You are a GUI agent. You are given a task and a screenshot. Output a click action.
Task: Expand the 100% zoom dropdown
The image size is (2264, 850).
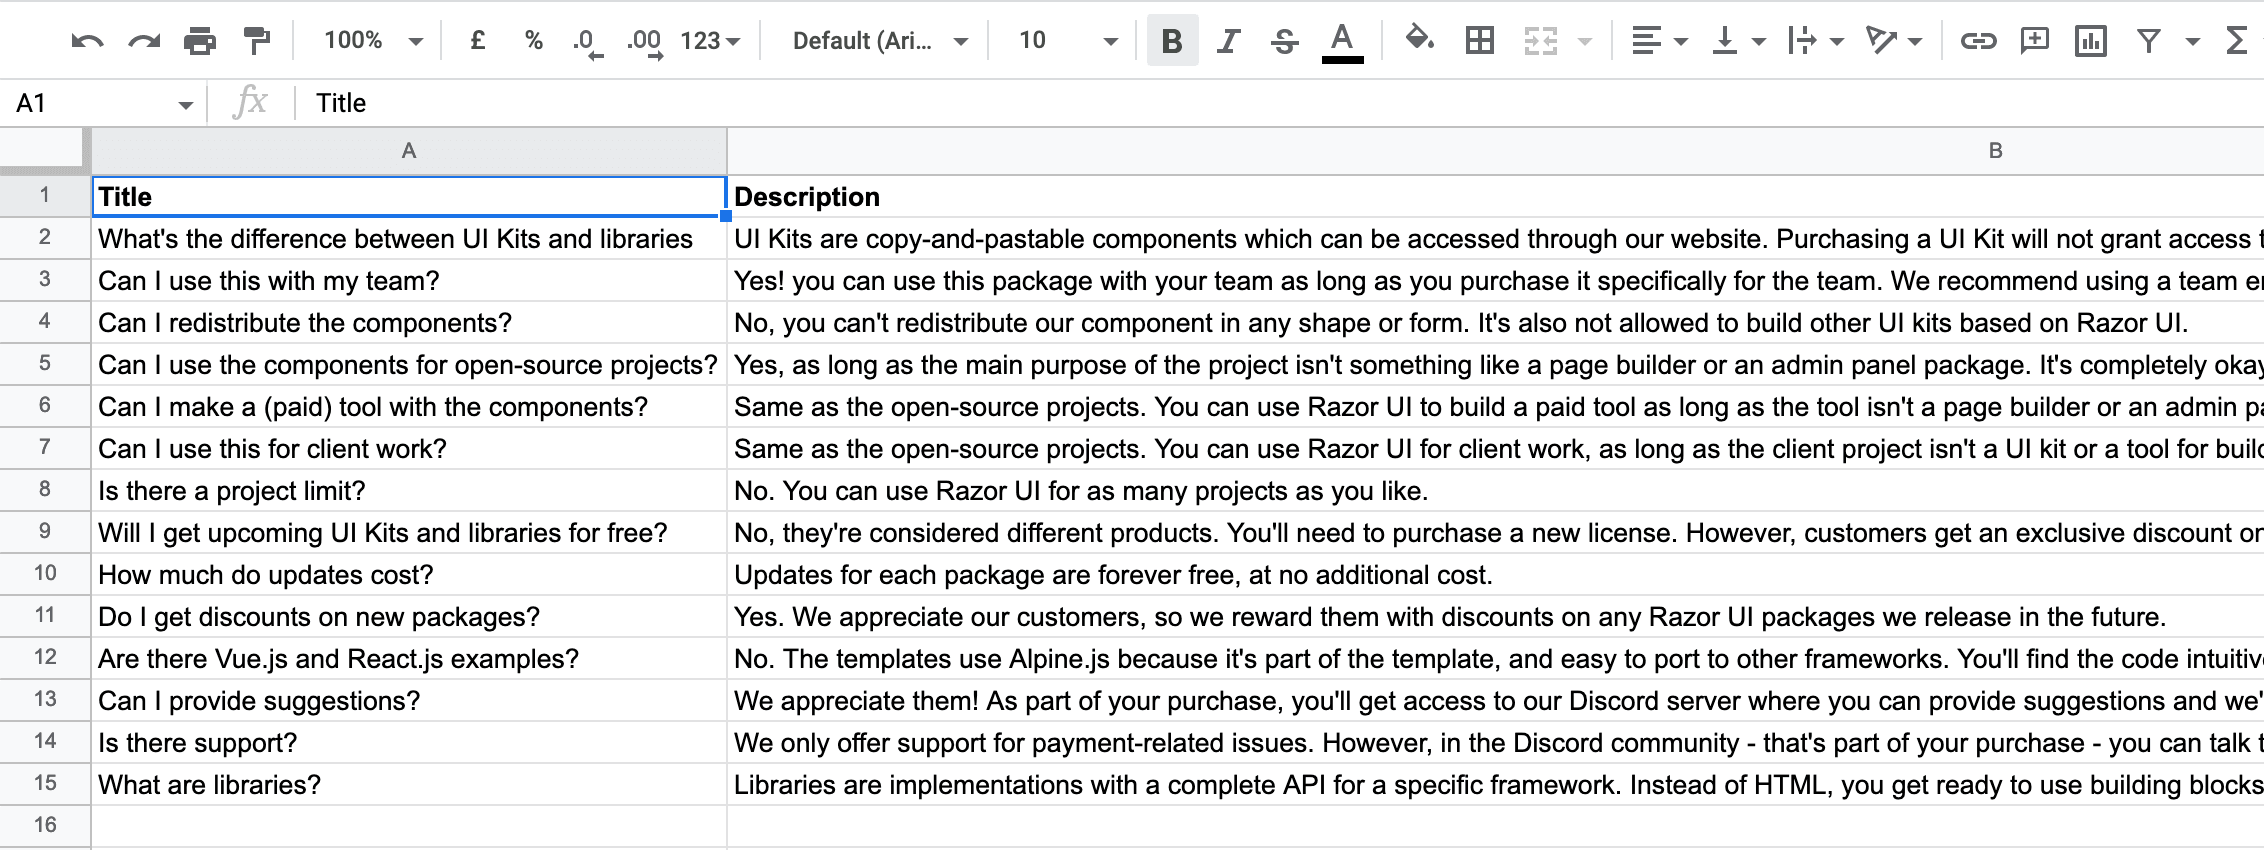tap(373, 41)
